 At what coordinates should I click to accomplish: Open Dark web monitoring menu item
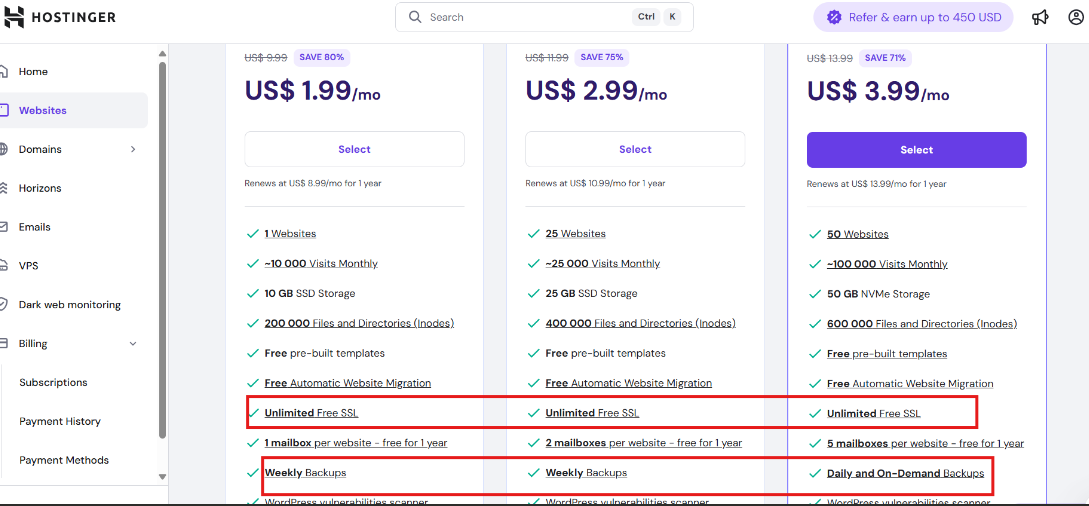[69, 305]
